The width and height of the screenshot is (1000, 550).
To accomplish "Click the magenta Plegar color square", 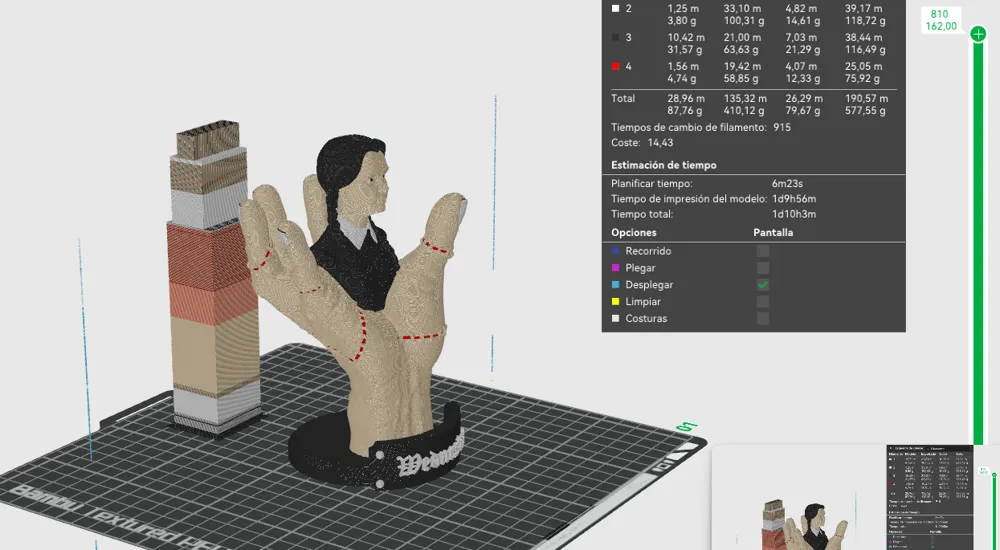I will point(615,268).
